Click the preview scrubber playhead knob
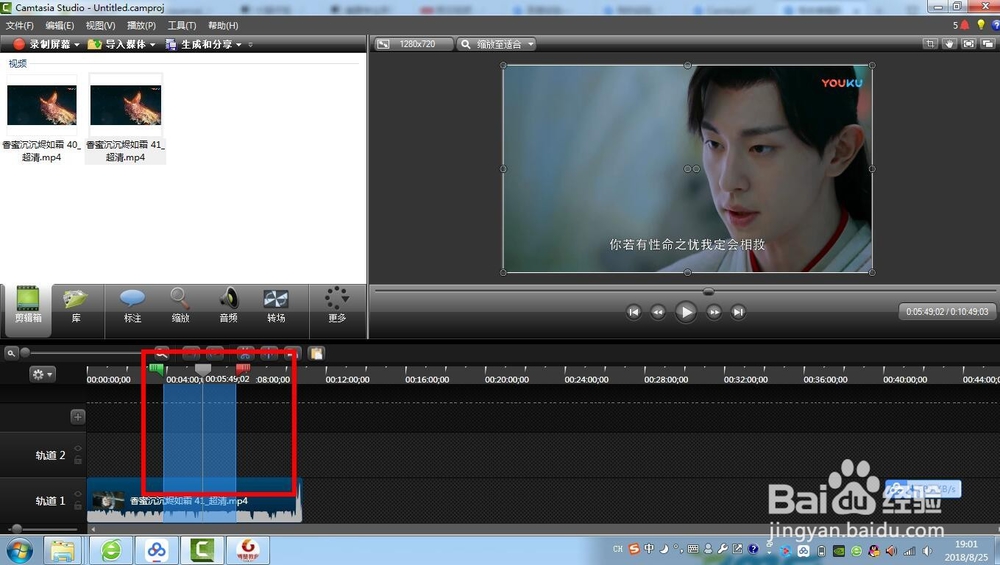The image size is (1000, 565). pos(708,291)
